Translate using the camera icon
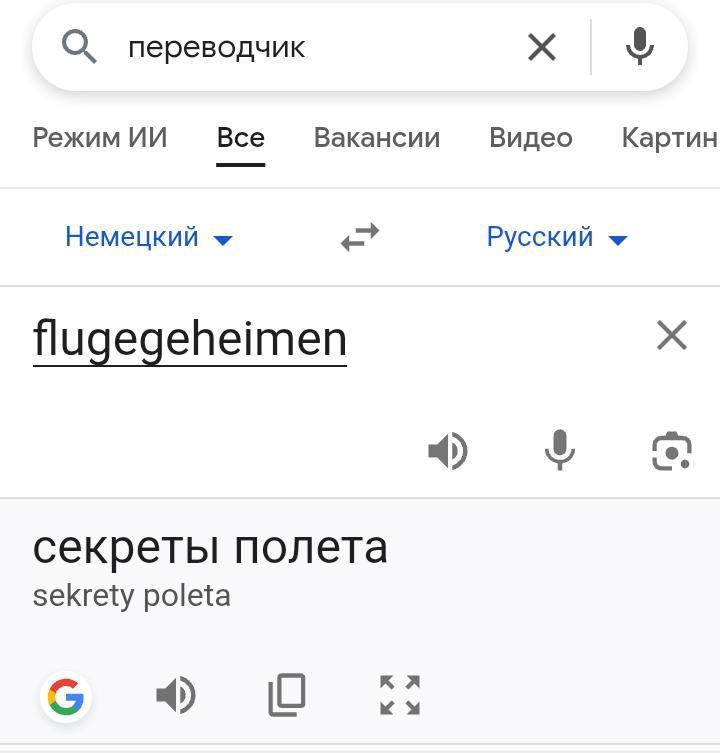 tap(672, 451)
